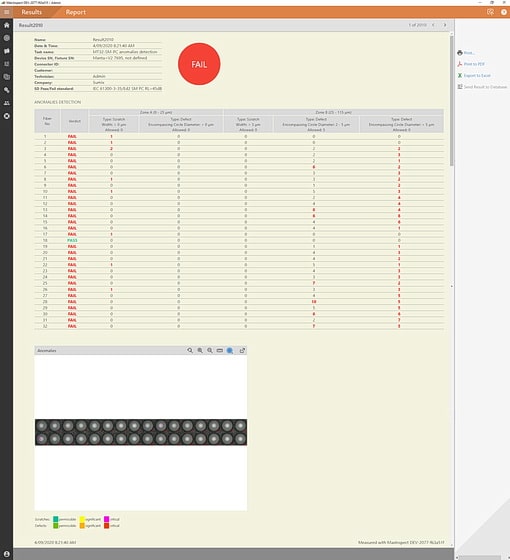Go to the previous result arrow
The height and width of the screenshot is (560, 510).
433,25
